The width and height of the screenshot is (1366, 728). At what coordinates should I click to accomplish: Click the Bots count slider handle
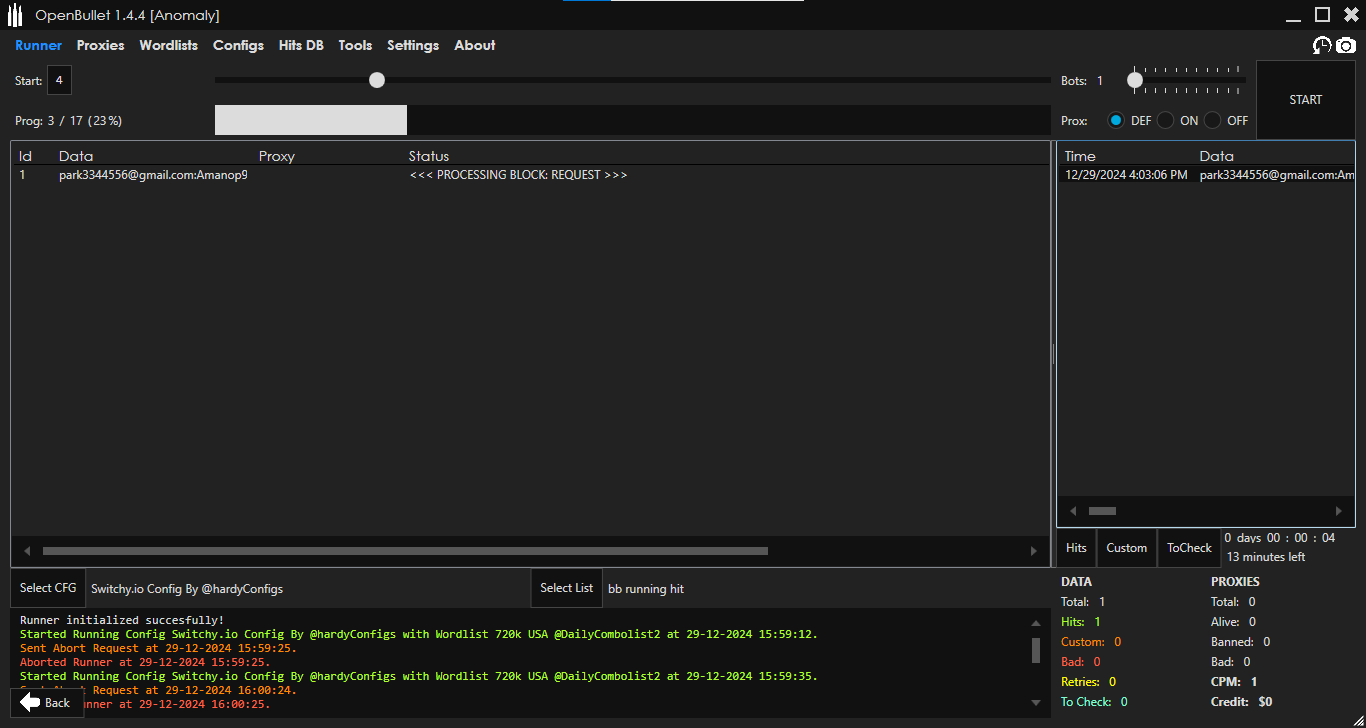point(1135,80)
